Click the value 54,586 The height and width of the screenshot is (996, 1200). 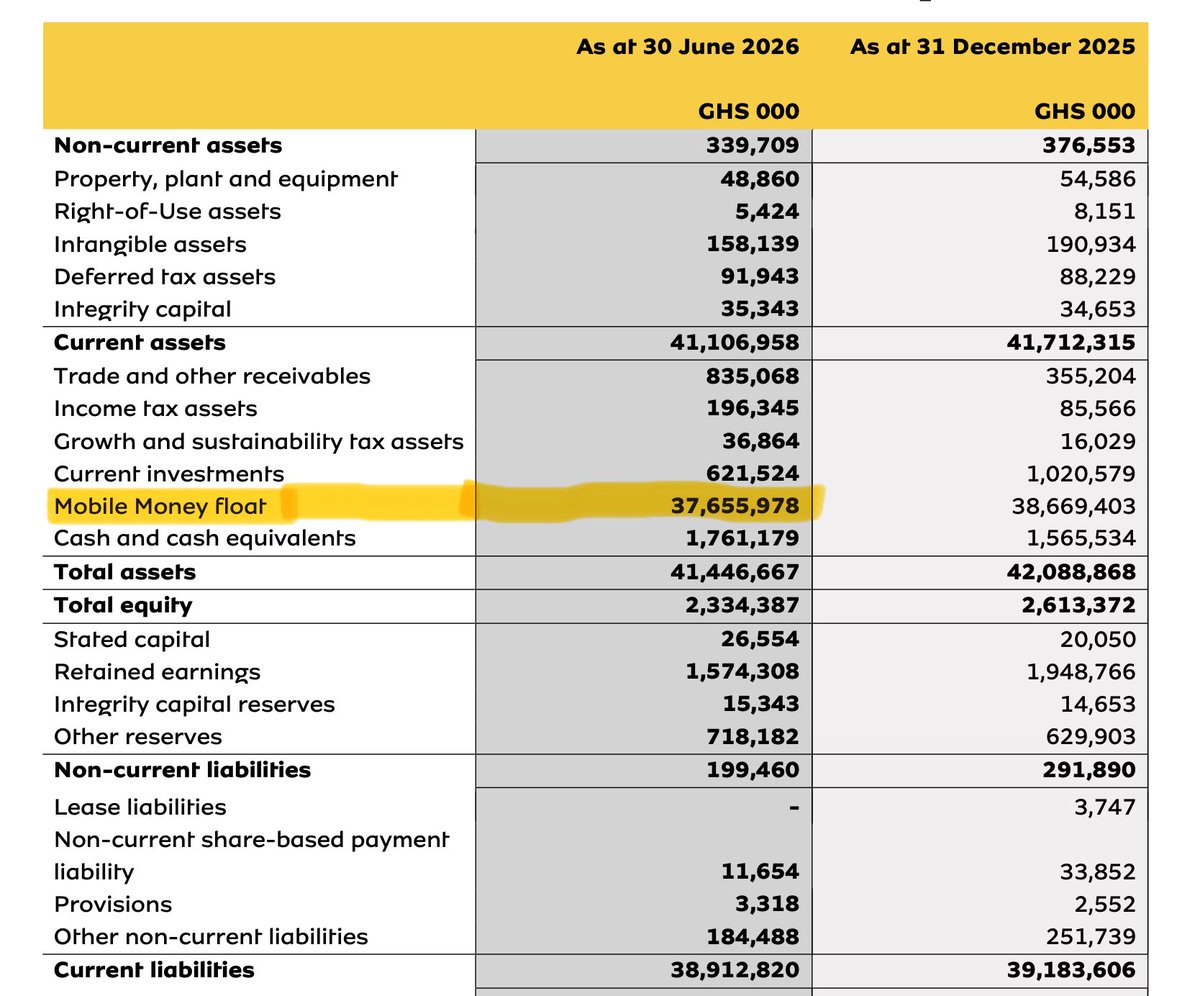(x=1098, y=179)
